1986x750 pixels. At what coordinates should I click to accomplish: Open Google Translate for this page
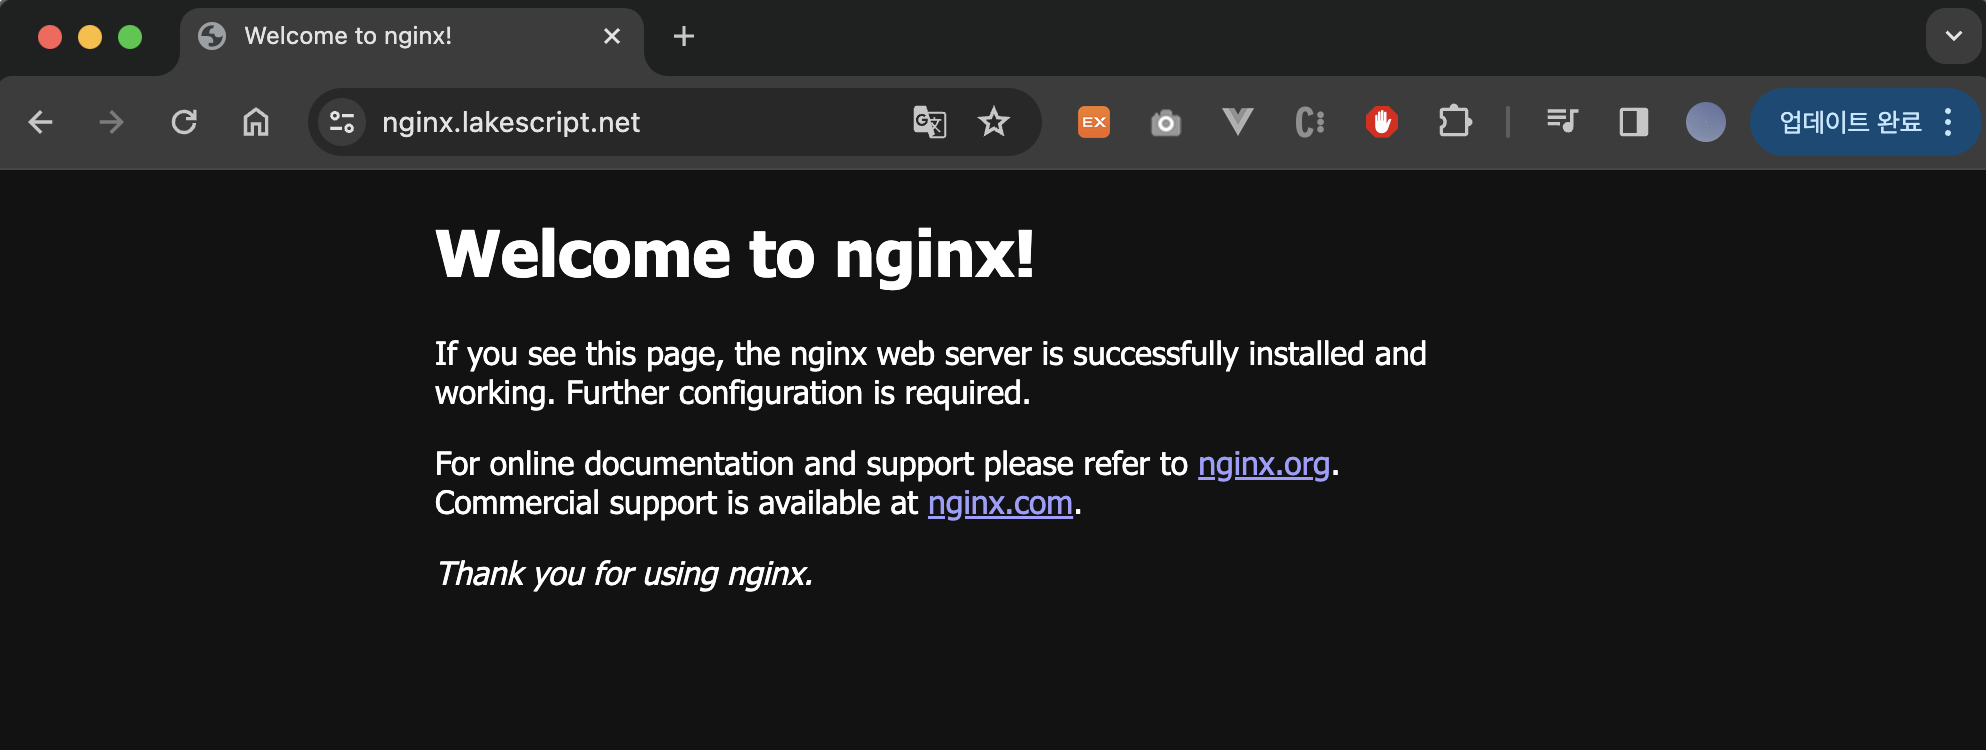[x=930, y=122]
